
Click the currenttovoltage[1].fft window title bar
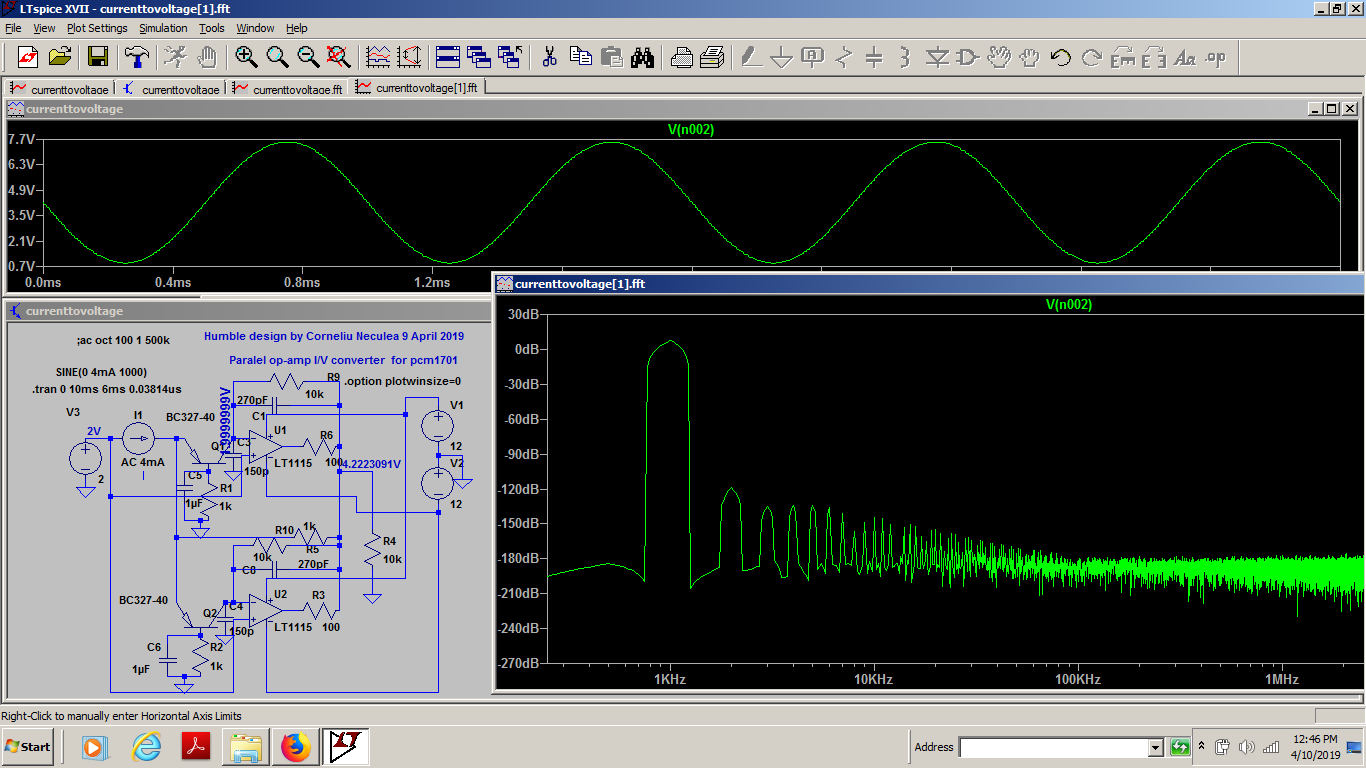tap(930, 283)
